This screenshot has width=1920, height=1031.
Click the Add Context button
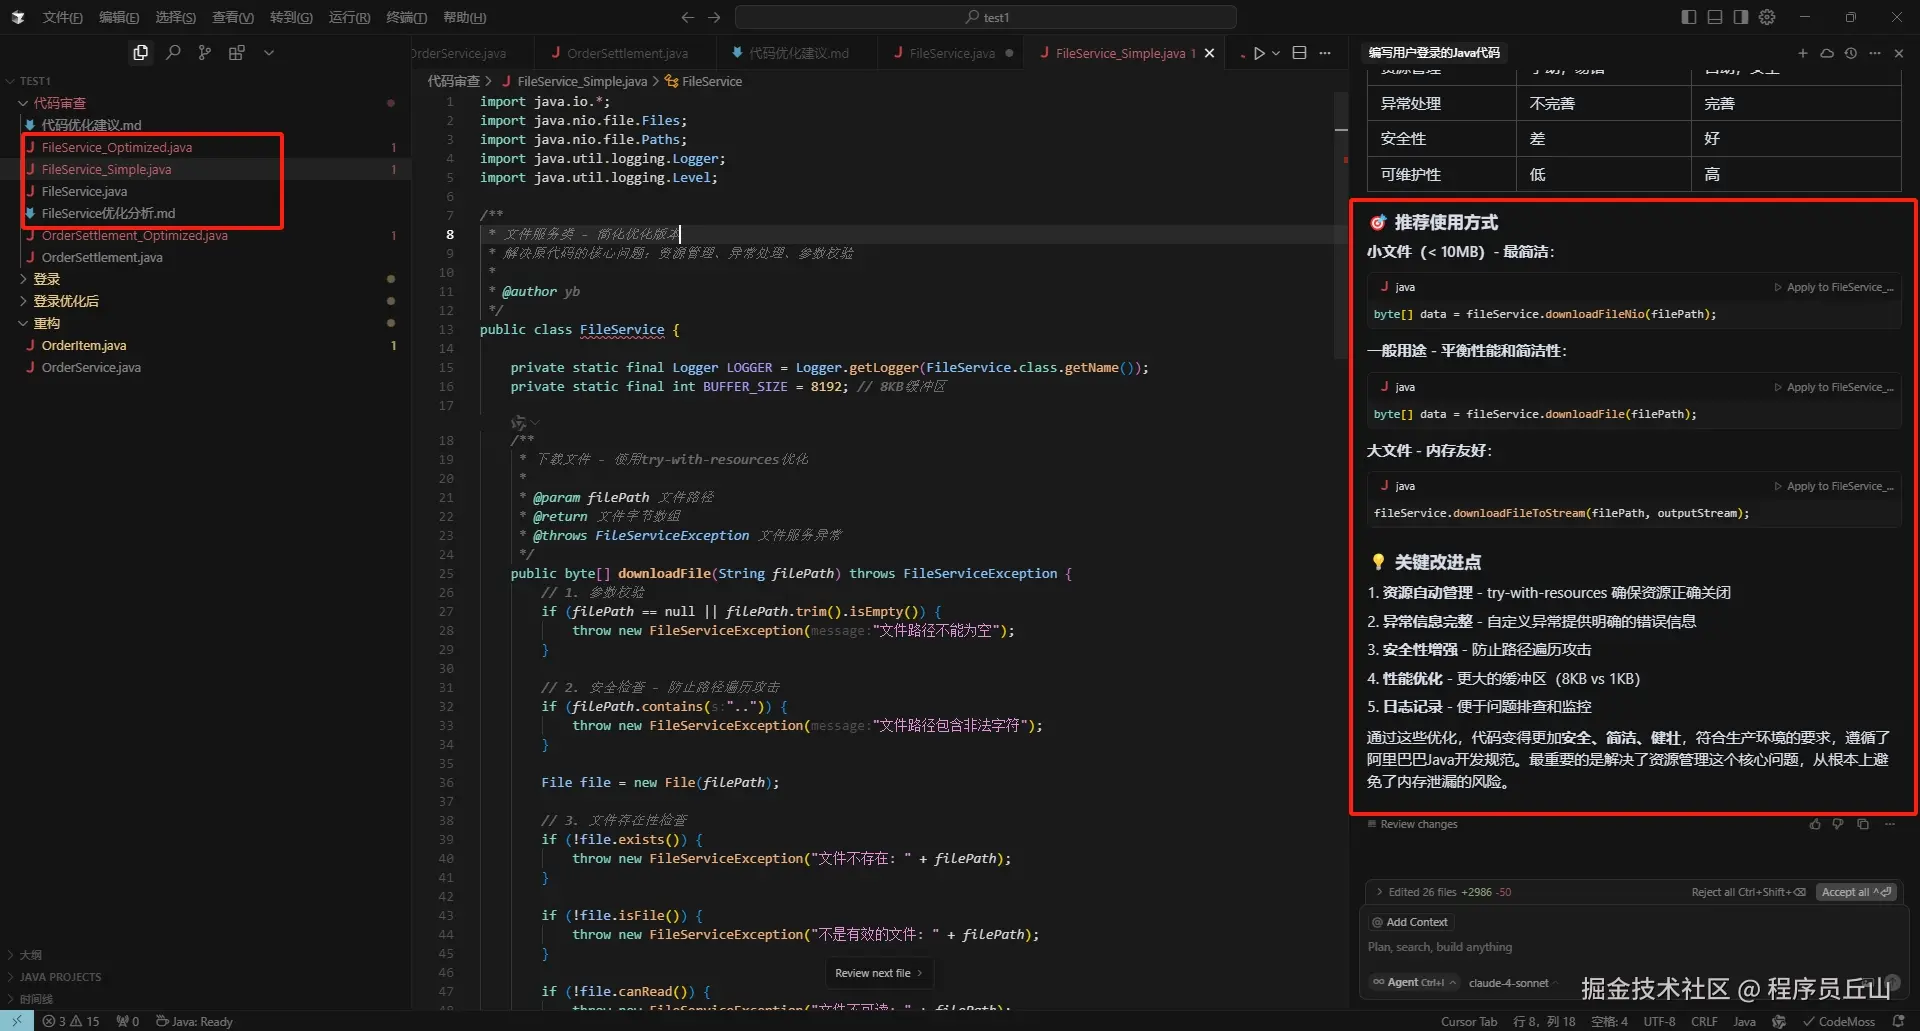[x=1410, y=922]
